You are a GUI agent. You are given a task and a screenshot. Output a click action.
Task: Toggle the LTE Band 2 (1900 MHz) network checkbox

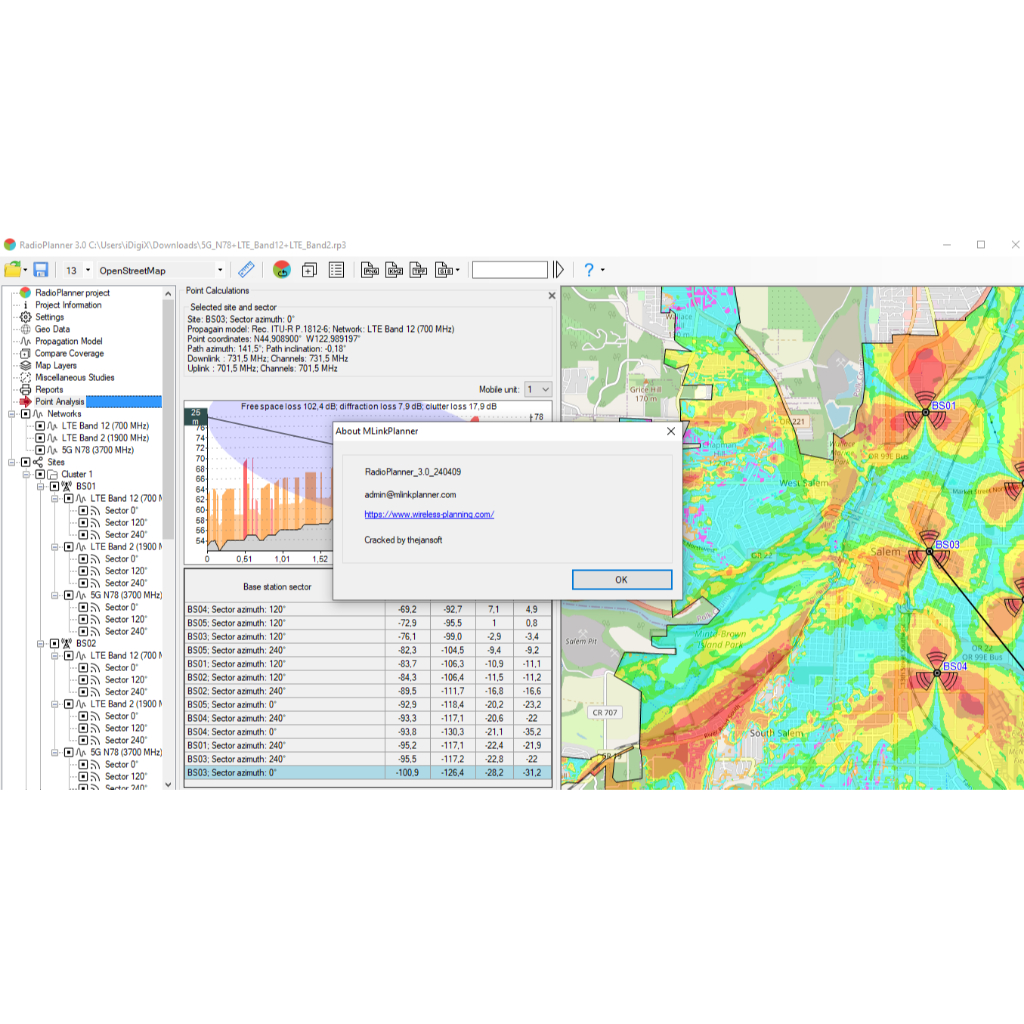pyautogui.click(x=41, y=438)
